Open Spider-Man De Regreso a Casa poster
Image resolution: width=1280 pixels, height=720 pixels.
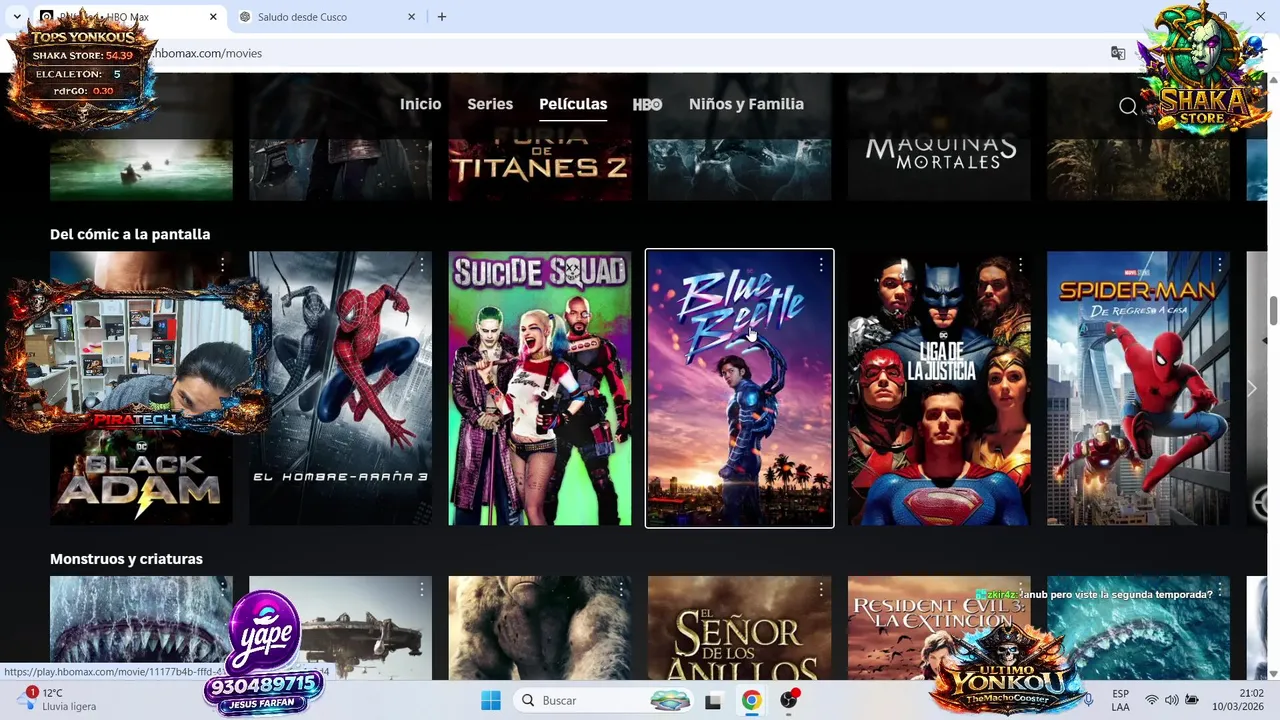(x=1138, y=388)
